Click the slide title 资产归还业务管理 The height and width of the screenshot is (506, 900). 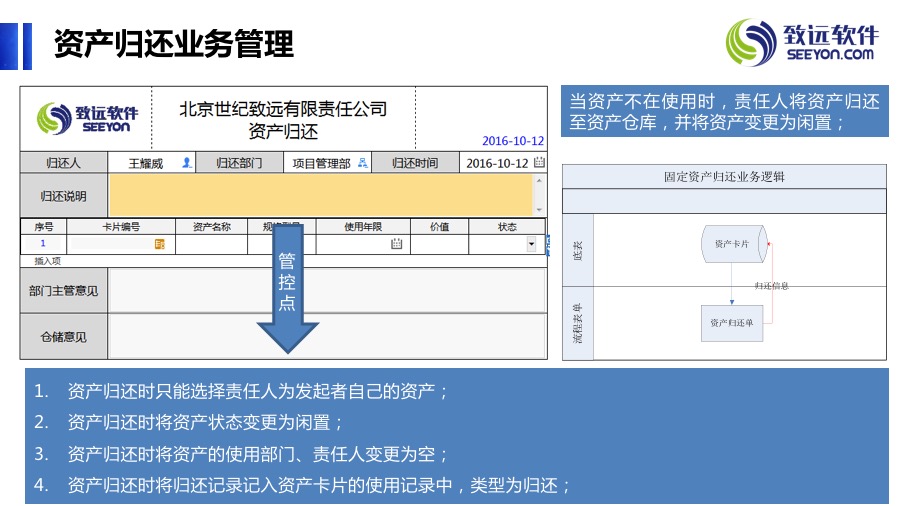tap(174, 44)
